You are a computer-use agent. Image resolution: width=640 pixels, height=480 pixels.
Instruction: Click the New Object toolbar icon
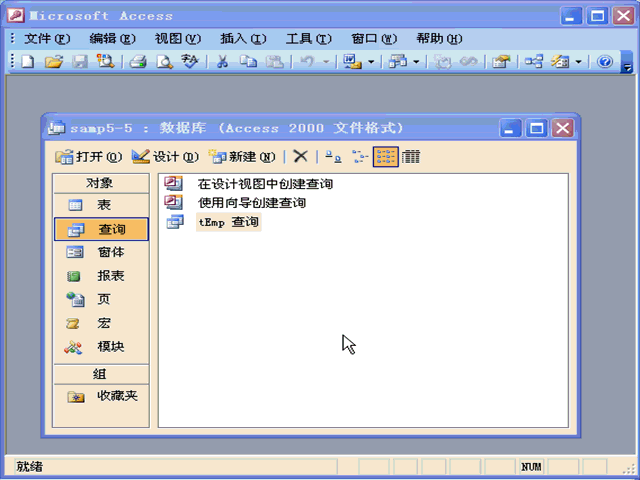tap(560, 62)
